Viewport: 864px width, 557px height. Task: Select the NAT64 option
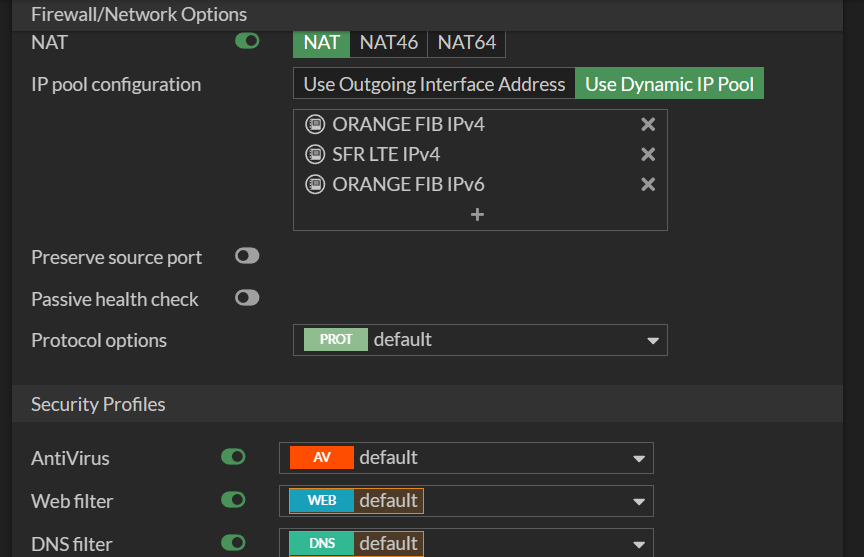pyautogui.click(x=466, y=43)
